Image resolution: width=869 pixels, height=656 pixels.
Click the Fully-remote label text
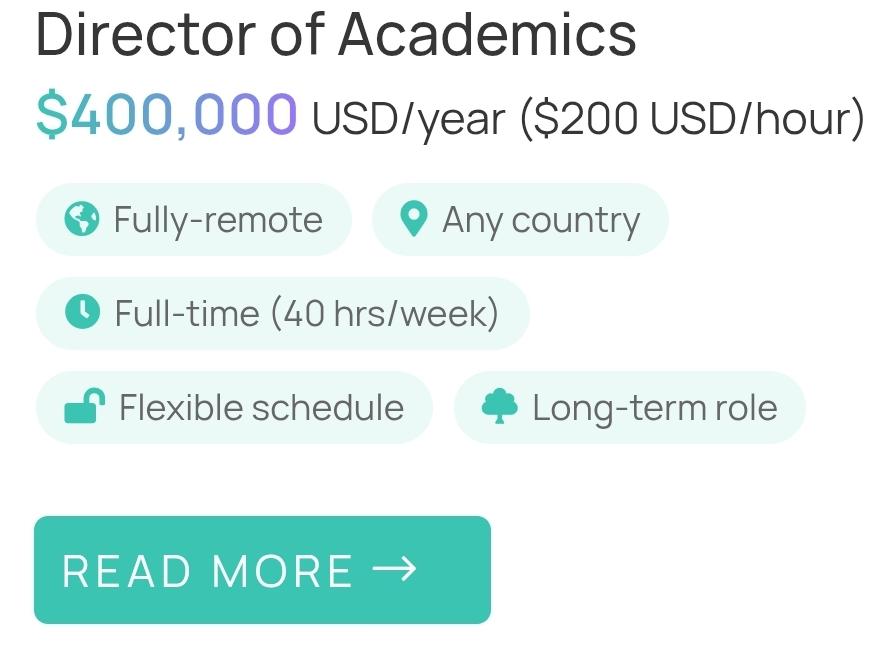pos(218,221)
